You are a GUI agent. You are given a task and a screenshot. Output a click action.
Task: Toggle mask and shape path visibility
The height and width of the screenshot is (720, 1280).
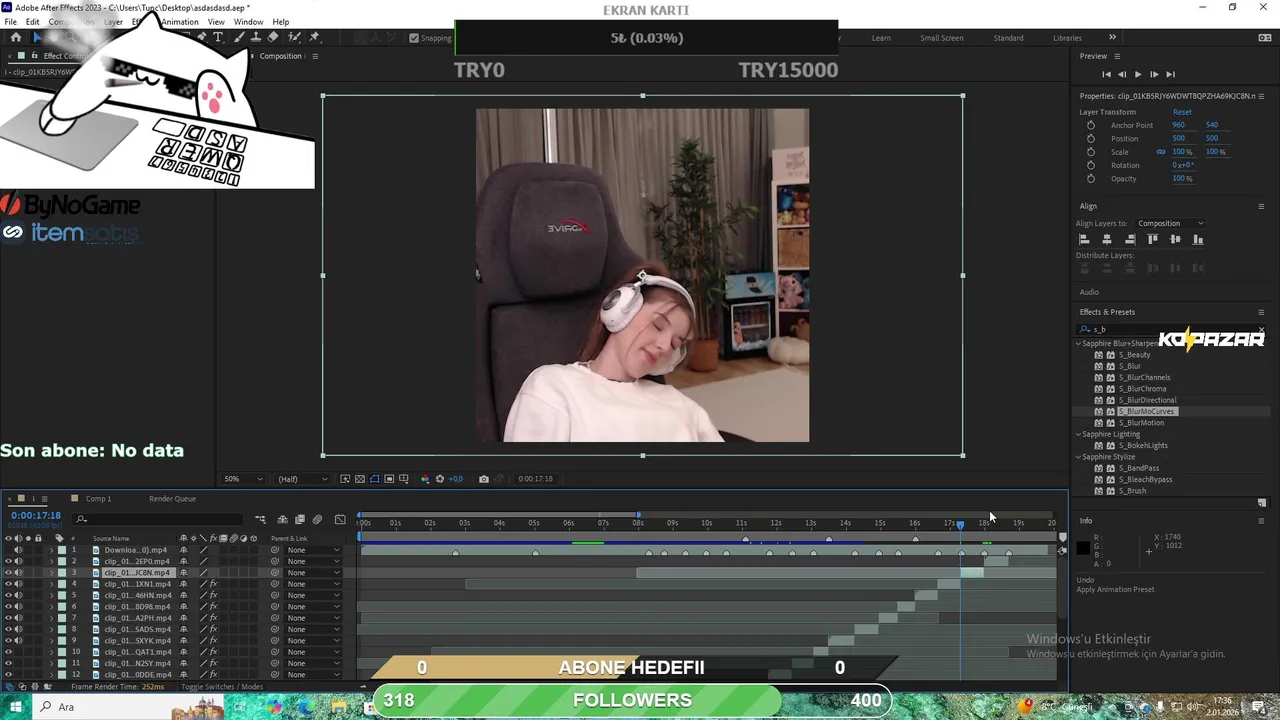tap(375, 479)
